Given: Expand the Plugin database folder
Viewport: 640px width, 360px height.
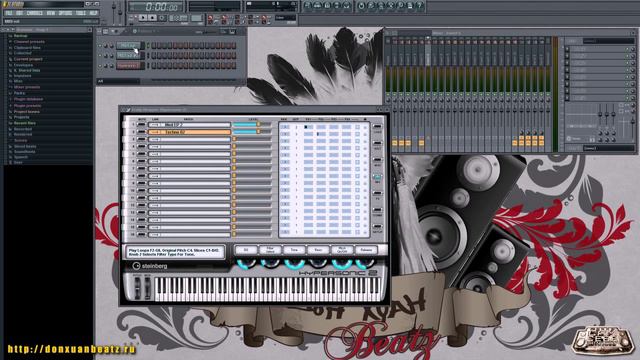Looking at the screenshot, I should (28, 99).
